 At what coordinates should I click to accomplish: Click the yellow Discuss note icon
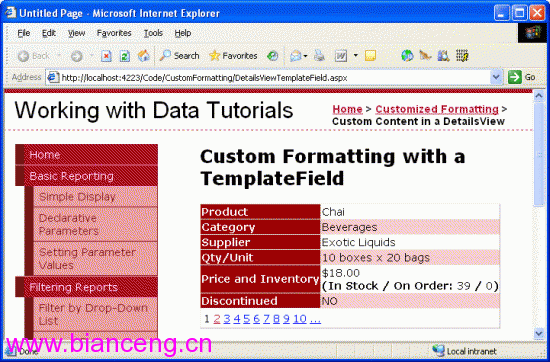click(370, 56)
